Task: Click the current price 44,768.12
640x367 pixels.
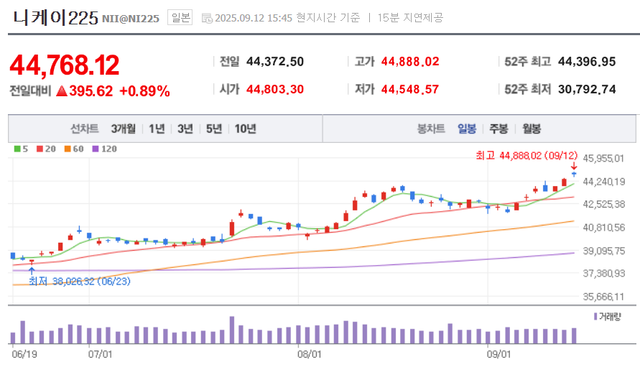Action: click(64, 65)
